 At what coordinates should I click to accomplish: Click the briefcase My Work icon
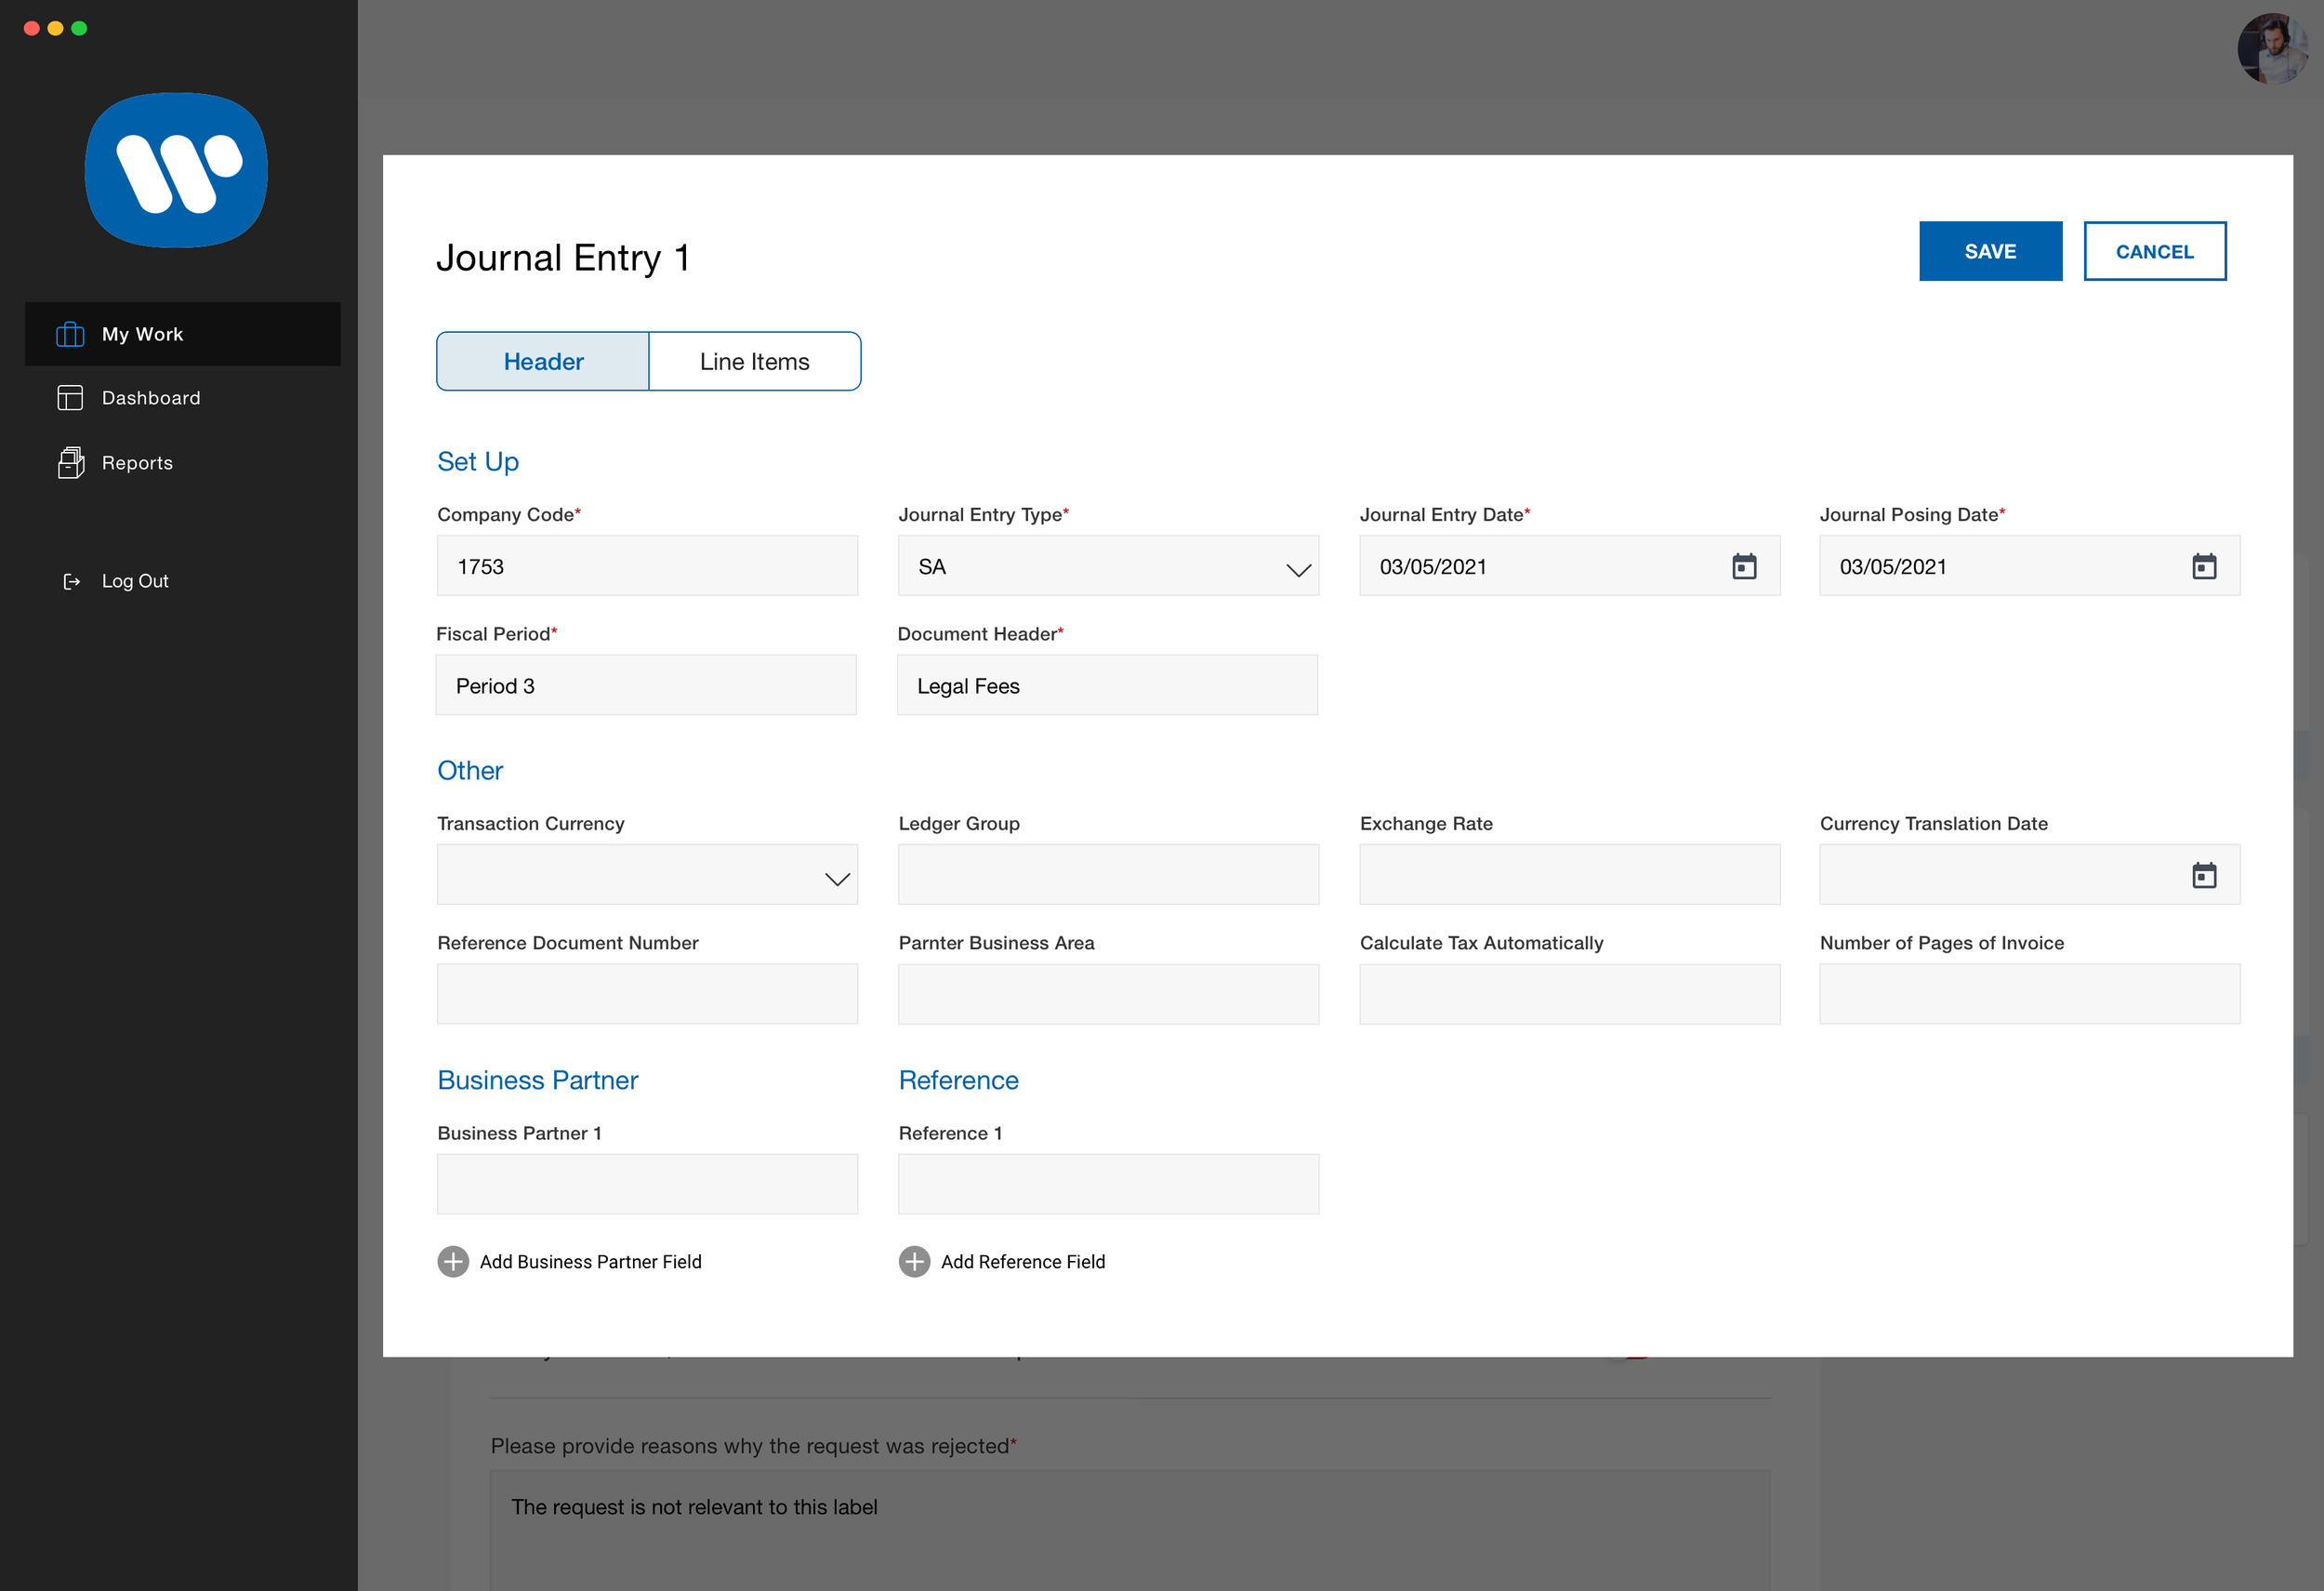pyautogui.click(x=70, y=334)
